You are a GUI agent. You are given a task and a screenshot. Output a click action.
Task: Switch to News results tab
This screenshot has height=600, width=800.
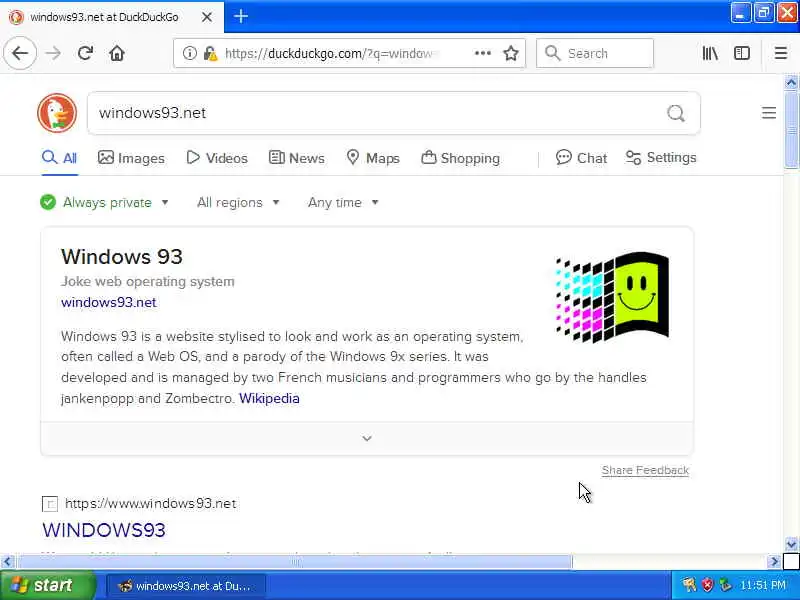point(296,158)
